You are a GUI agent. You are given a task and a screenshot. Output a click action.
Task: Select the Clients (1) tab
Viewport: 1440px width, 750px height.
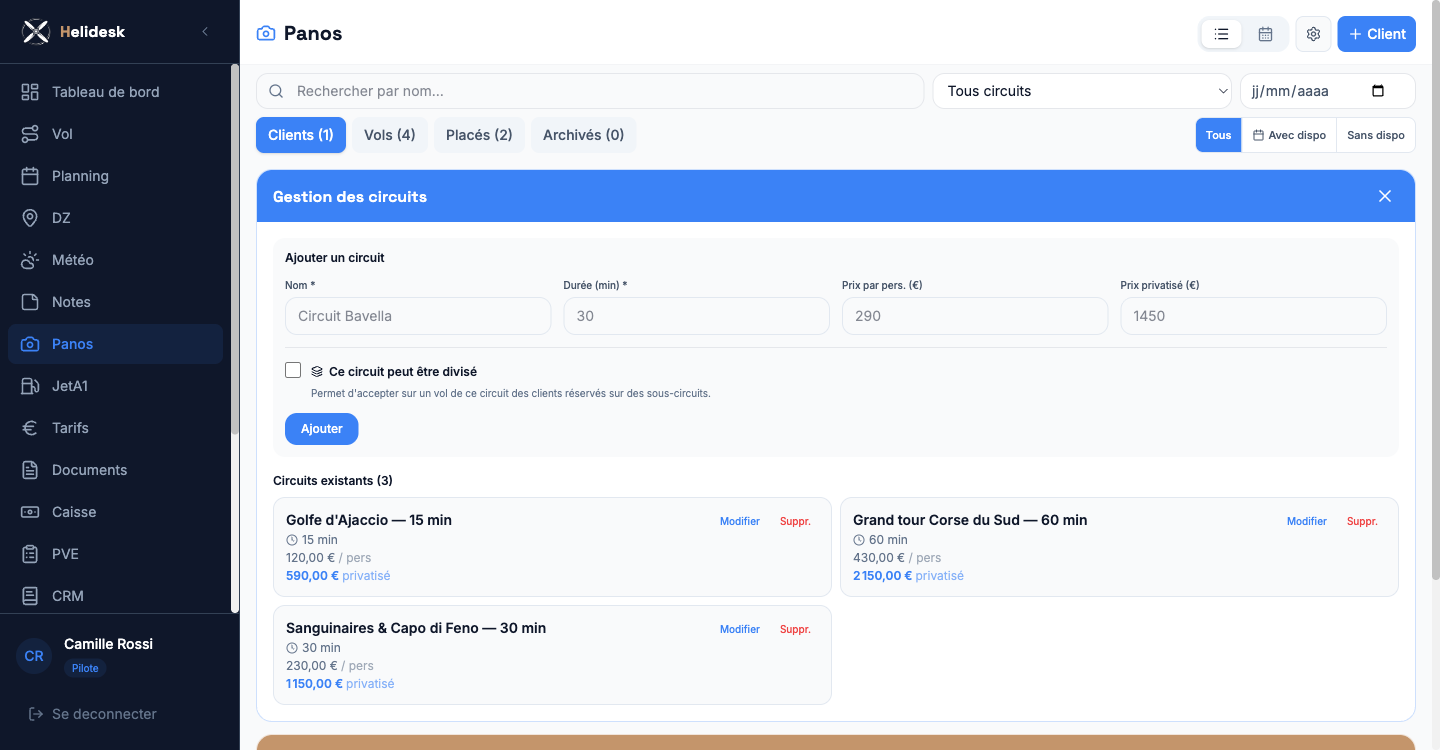click(x=301, y=135)
